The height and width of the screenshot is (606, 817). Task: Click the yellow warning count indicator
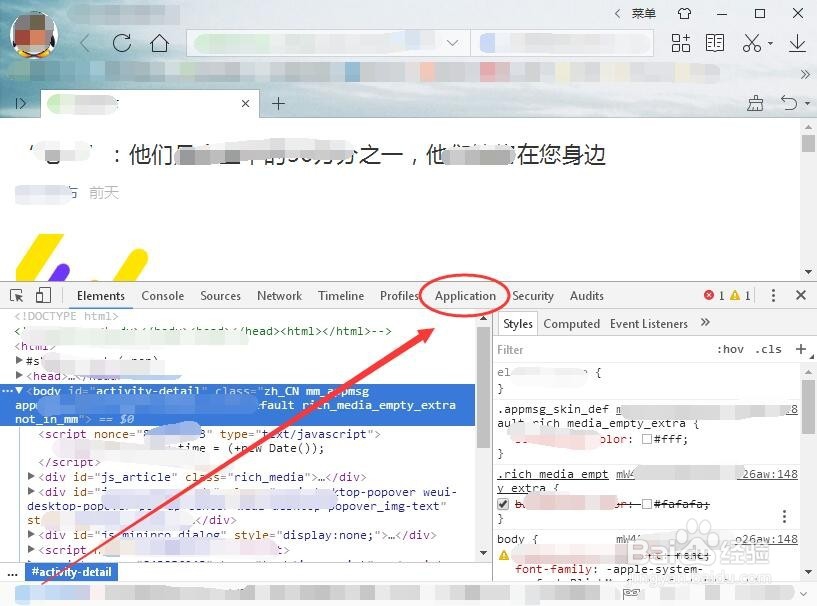740,295
